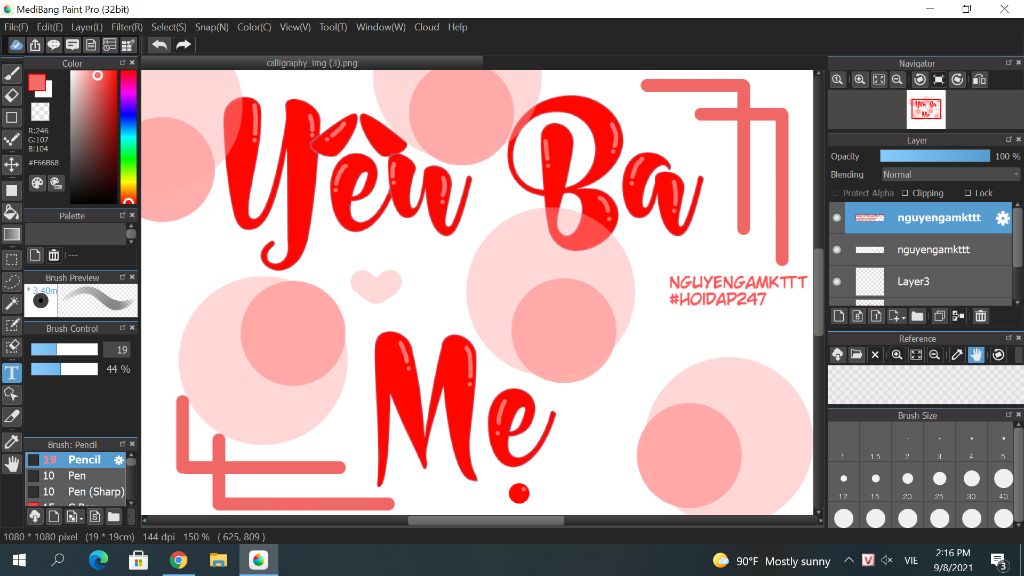Select the Select Pen tool
The width and height of the screenshot is (1024, 576).
pyautogui.click(x=12, y=325)
